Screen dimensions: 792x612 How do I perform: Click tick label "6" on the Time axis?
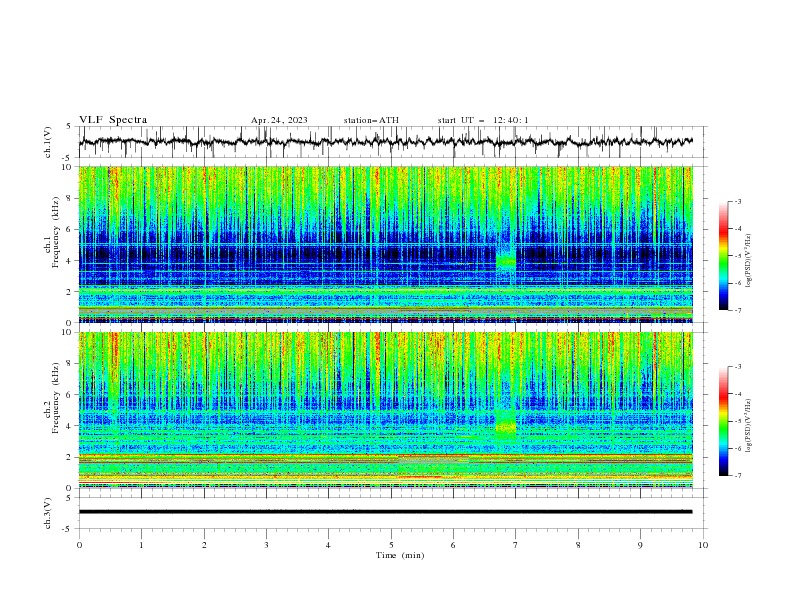[453, 545]
